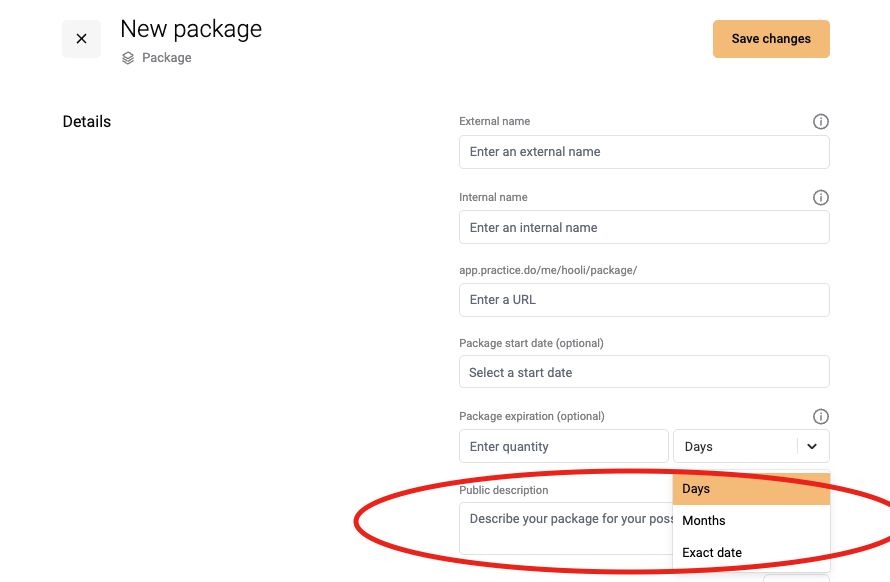The image size is (890, 582).
Task: Click the stacked layers Package icon
Action: coord(128,58)
